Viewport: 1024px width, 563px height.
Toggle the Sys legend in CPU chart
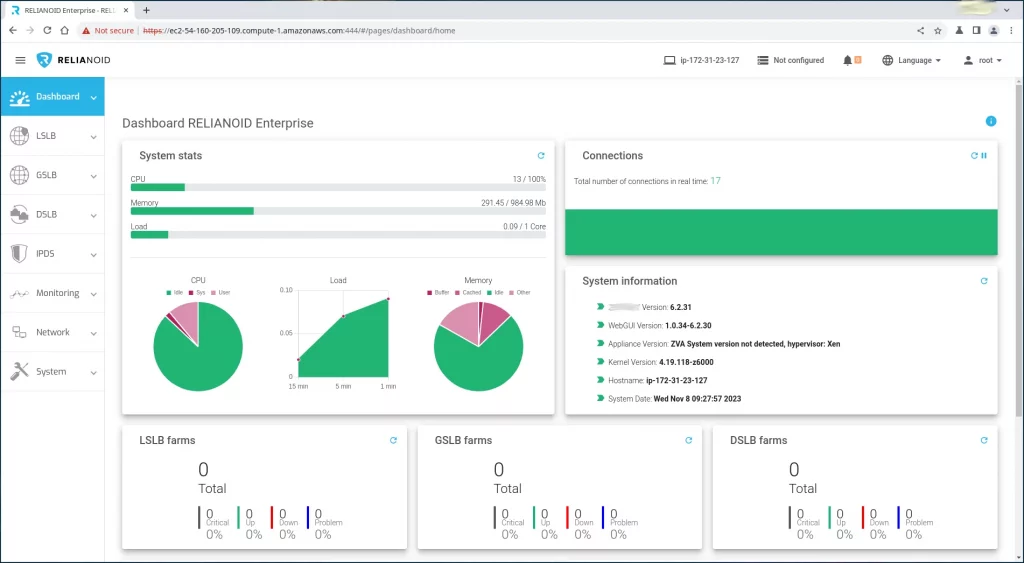197,293
